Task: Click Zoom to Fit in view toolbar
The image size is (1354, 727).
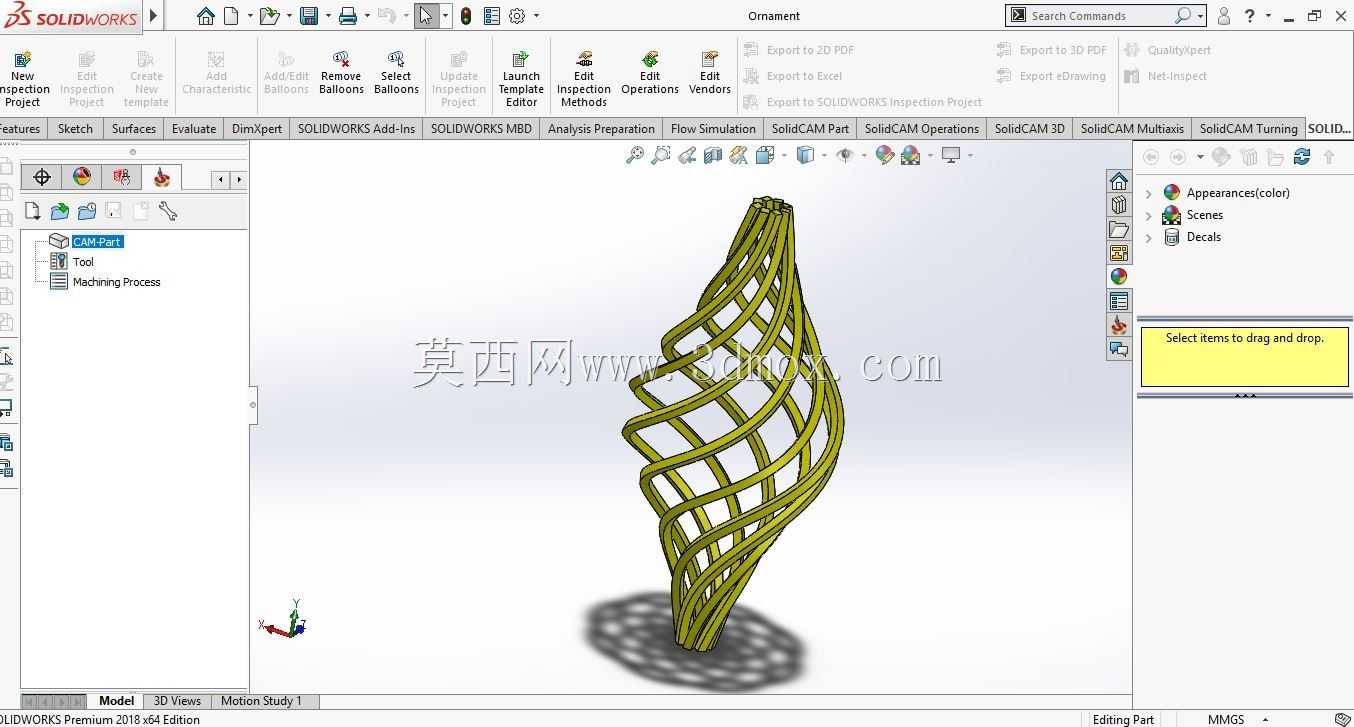Action: [x=634, y=155]
